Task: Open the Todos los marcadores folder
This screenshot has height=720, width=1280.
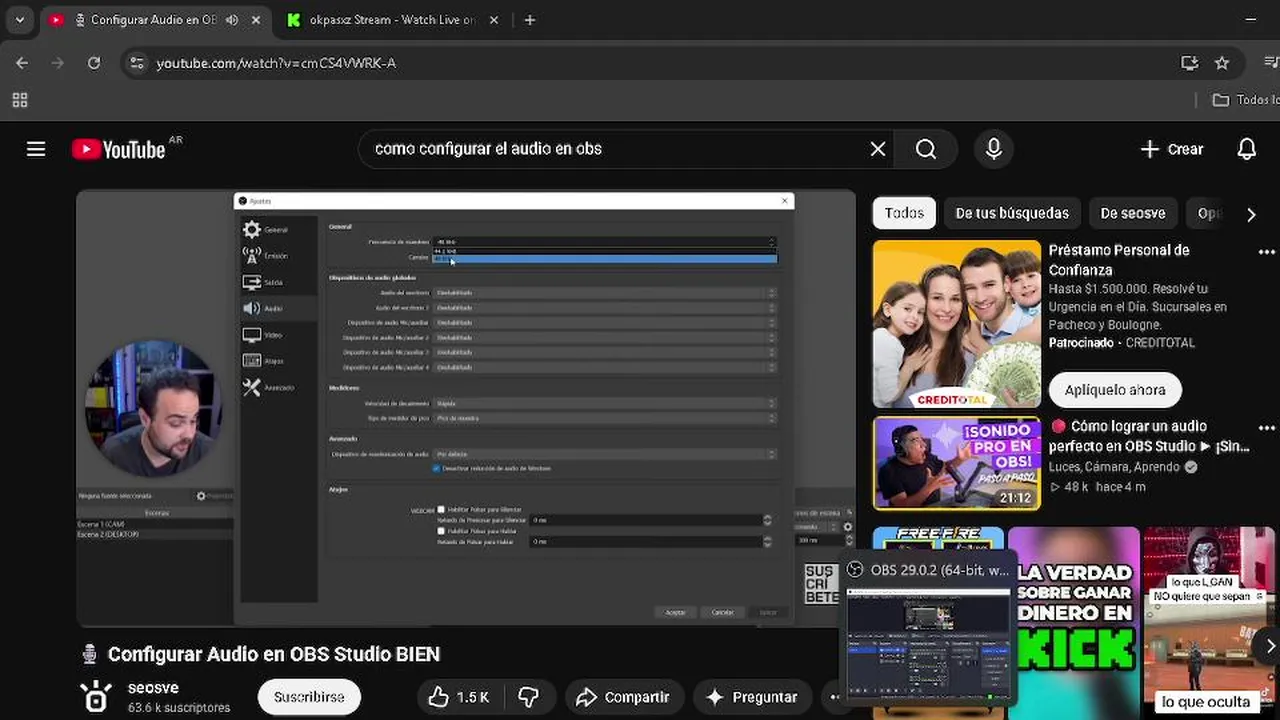Action: point(1246,100)
